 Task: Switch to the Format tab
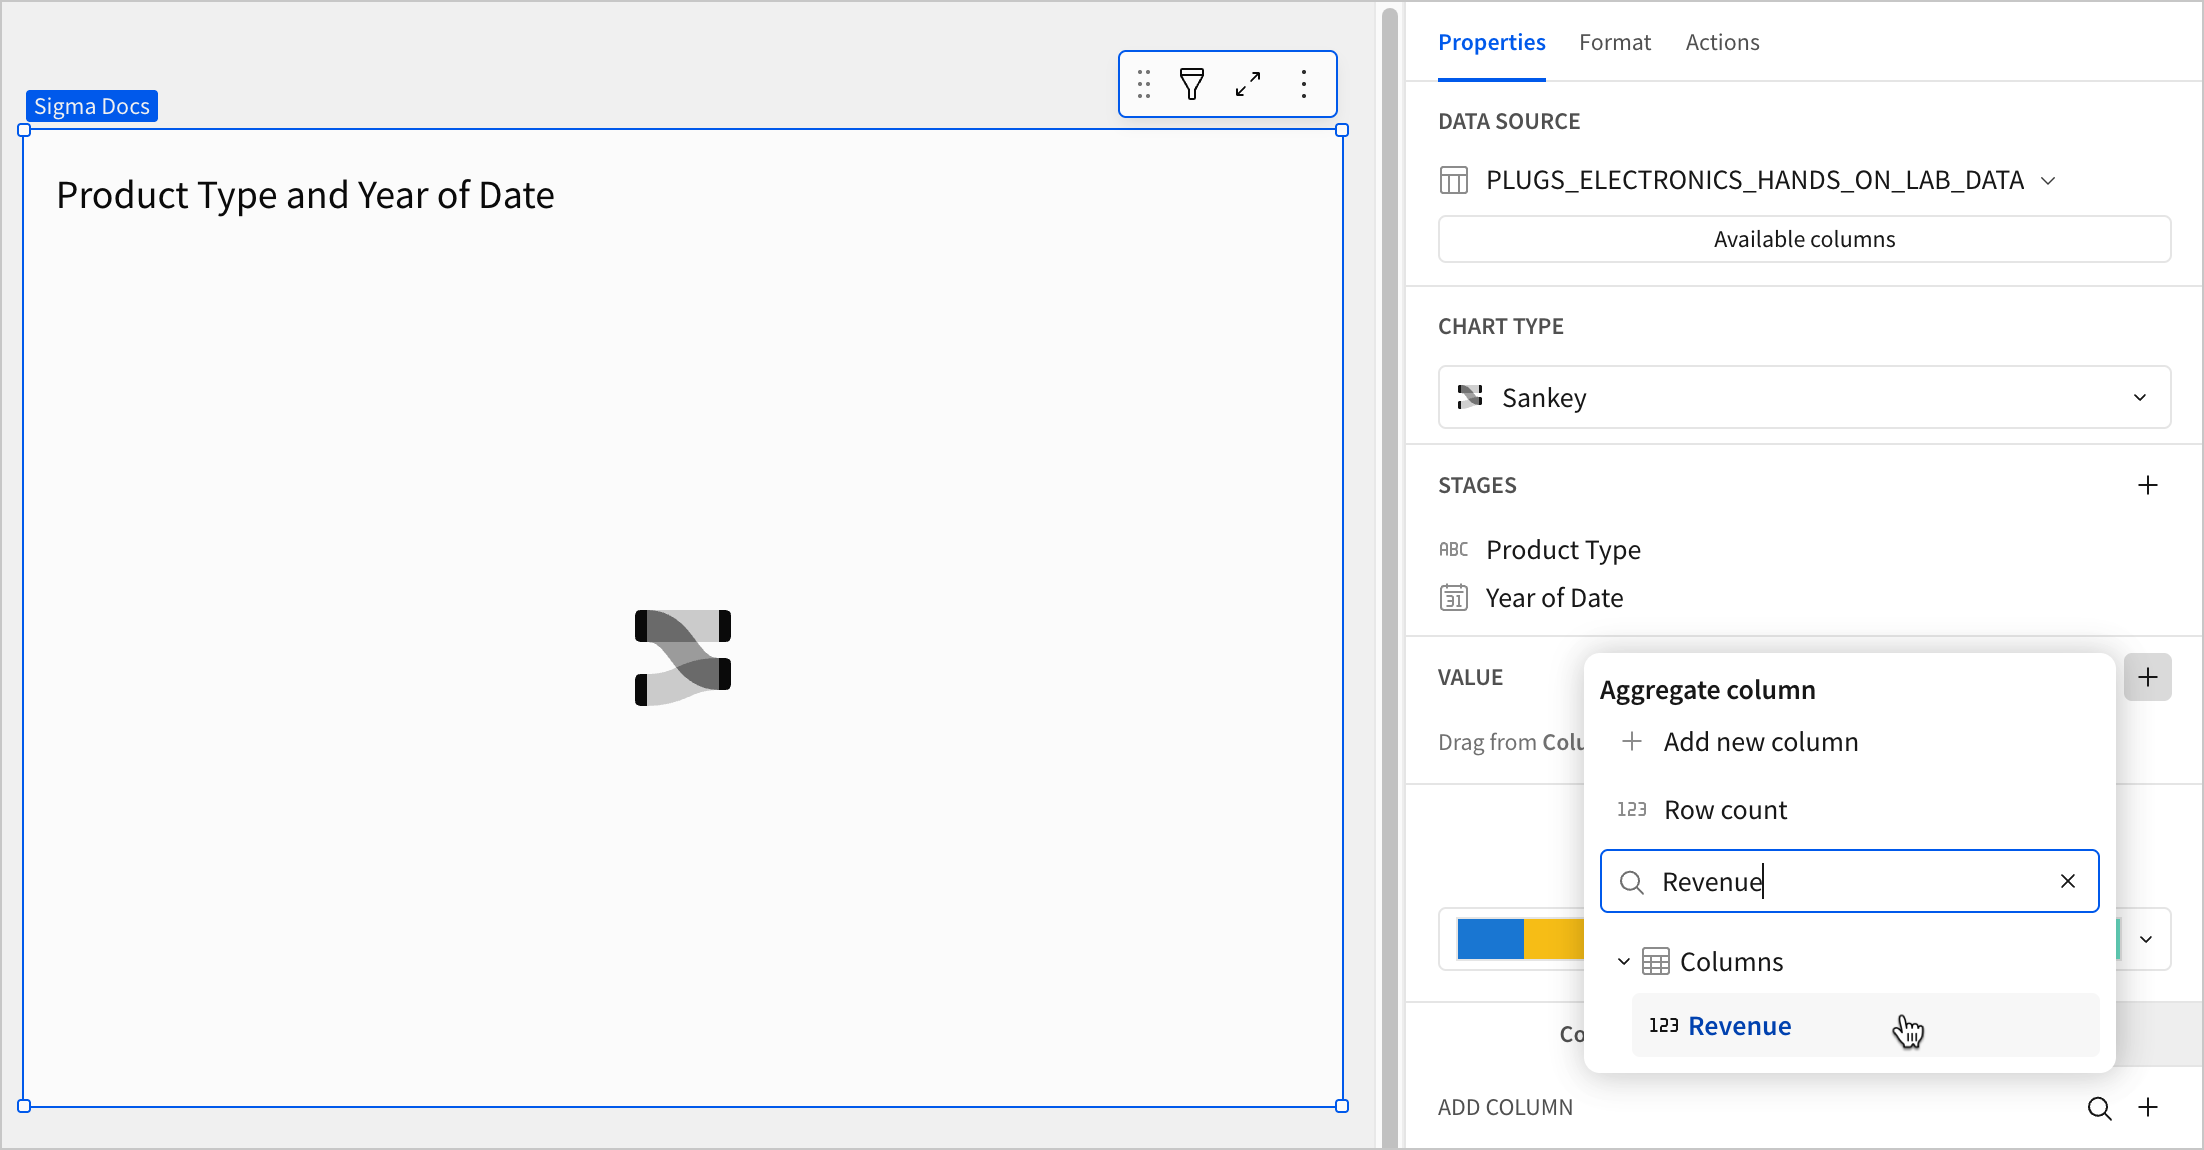click(1615, 42)
